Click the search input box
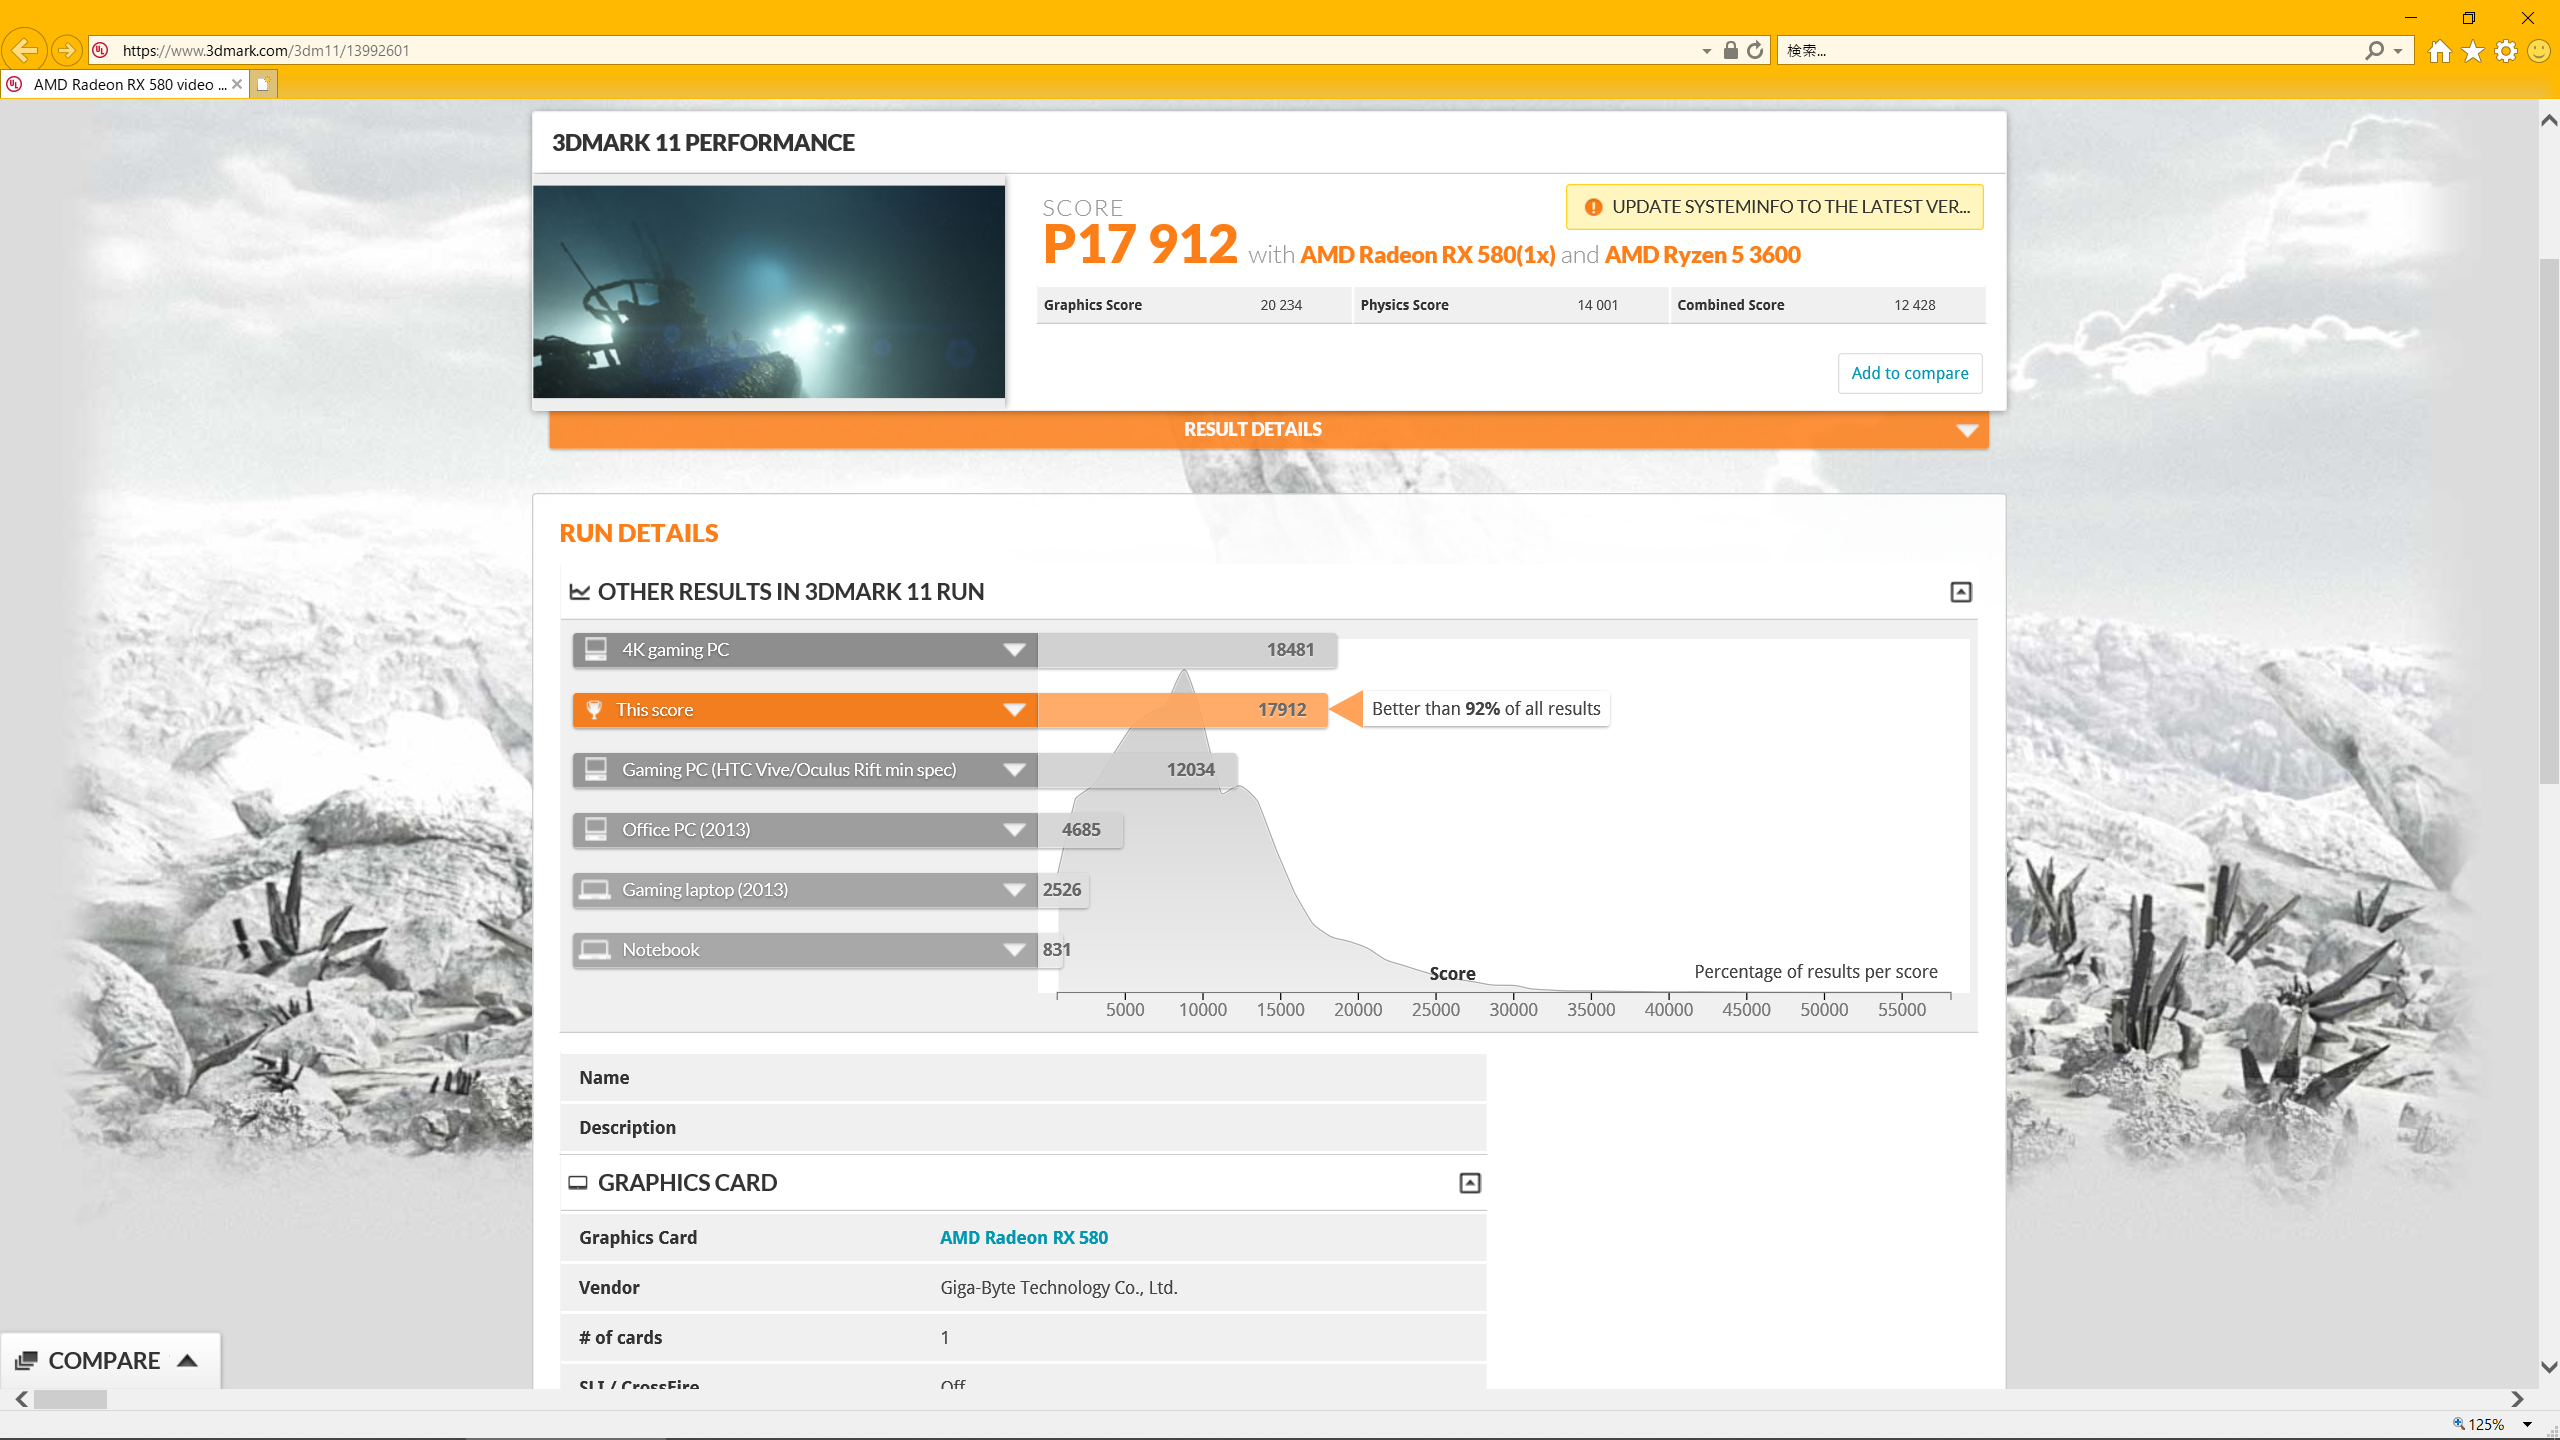2560x1440 pixels. 2070,50
